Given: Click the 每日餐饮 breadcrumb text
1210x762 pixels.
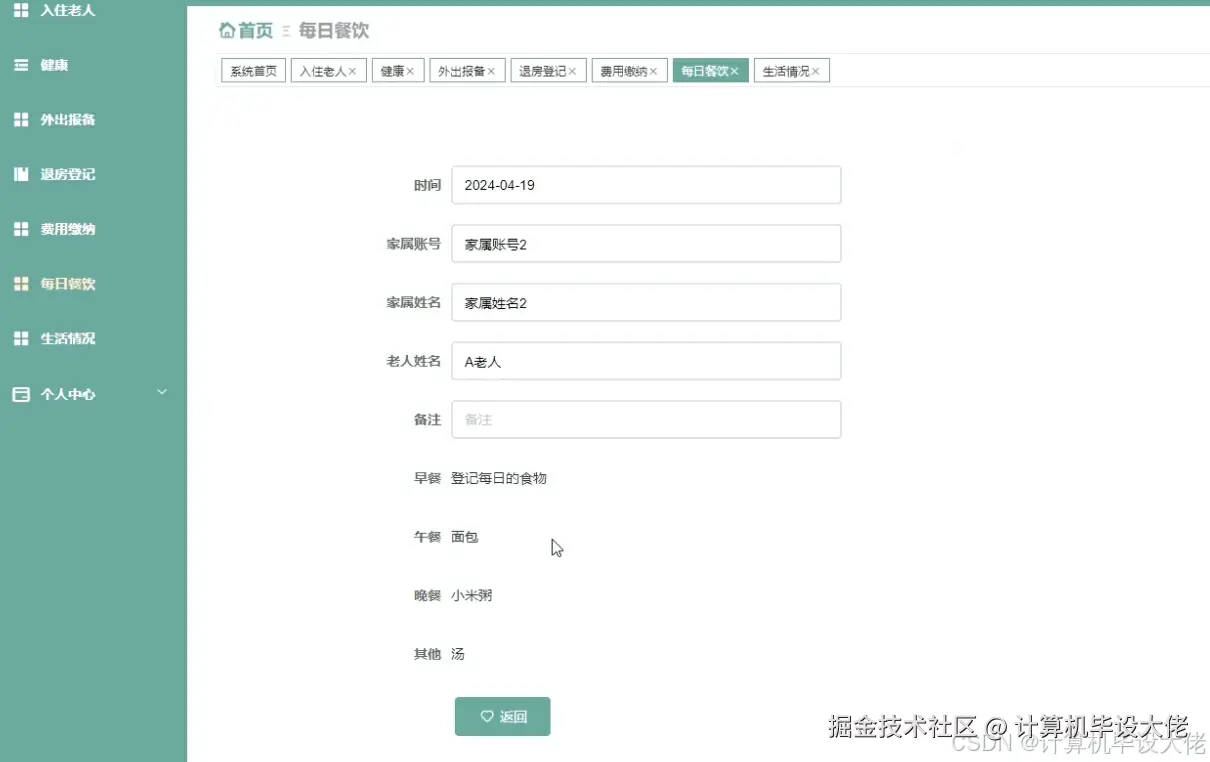Looking at the screenshot, I should [334, 30].
